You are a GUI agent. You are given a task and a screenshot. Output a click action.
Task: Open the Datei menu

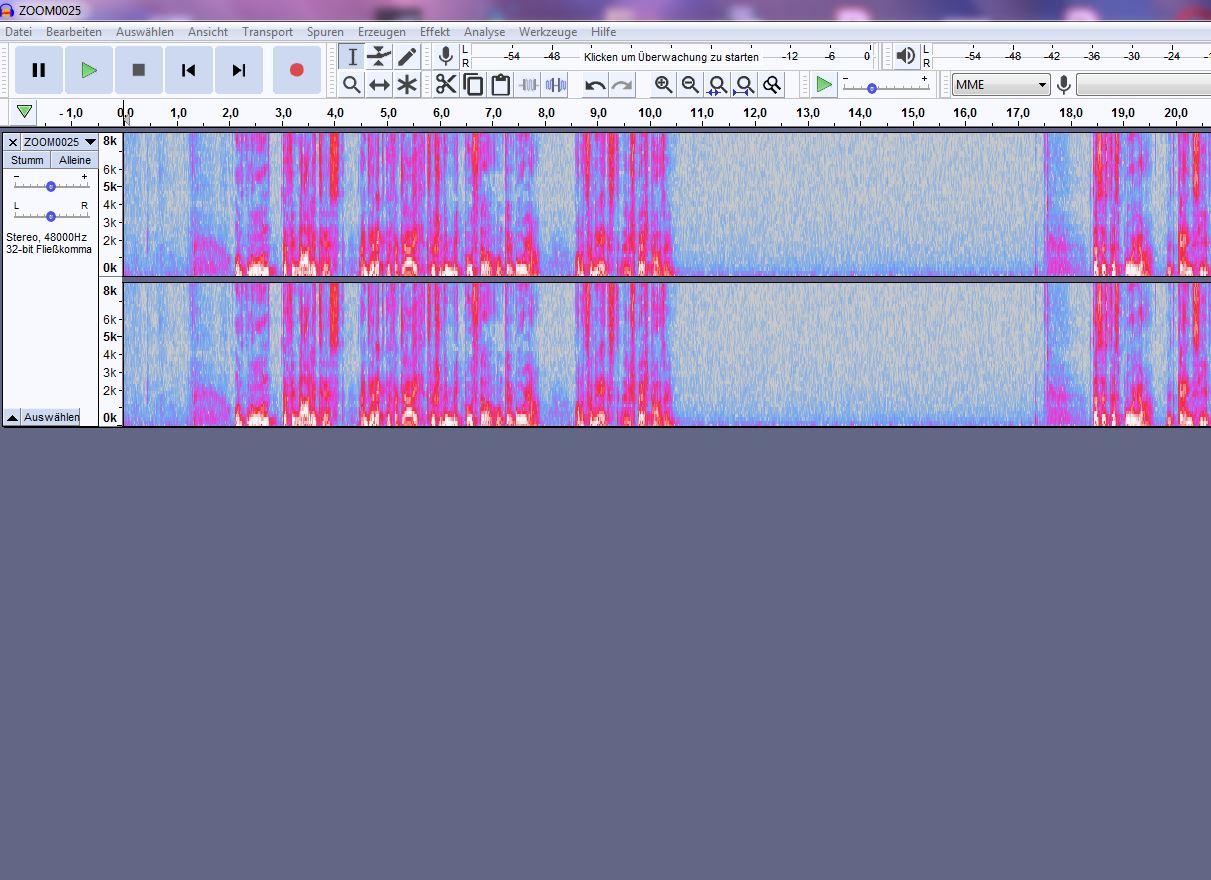point(19,32)
